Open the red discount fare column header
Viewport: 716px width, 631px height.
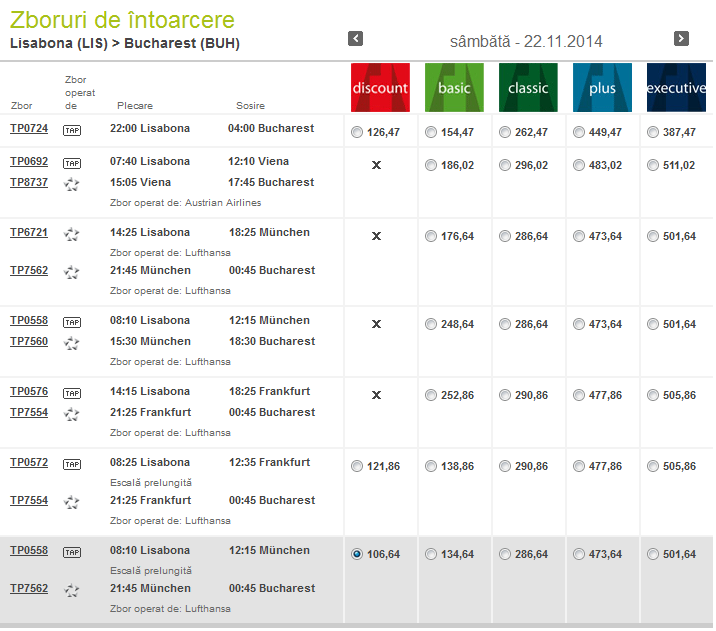380,87
